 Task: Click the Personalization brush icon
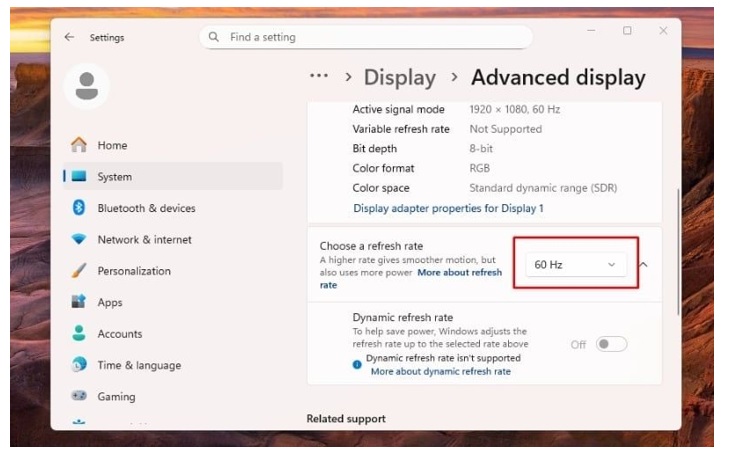coord(79,271)
